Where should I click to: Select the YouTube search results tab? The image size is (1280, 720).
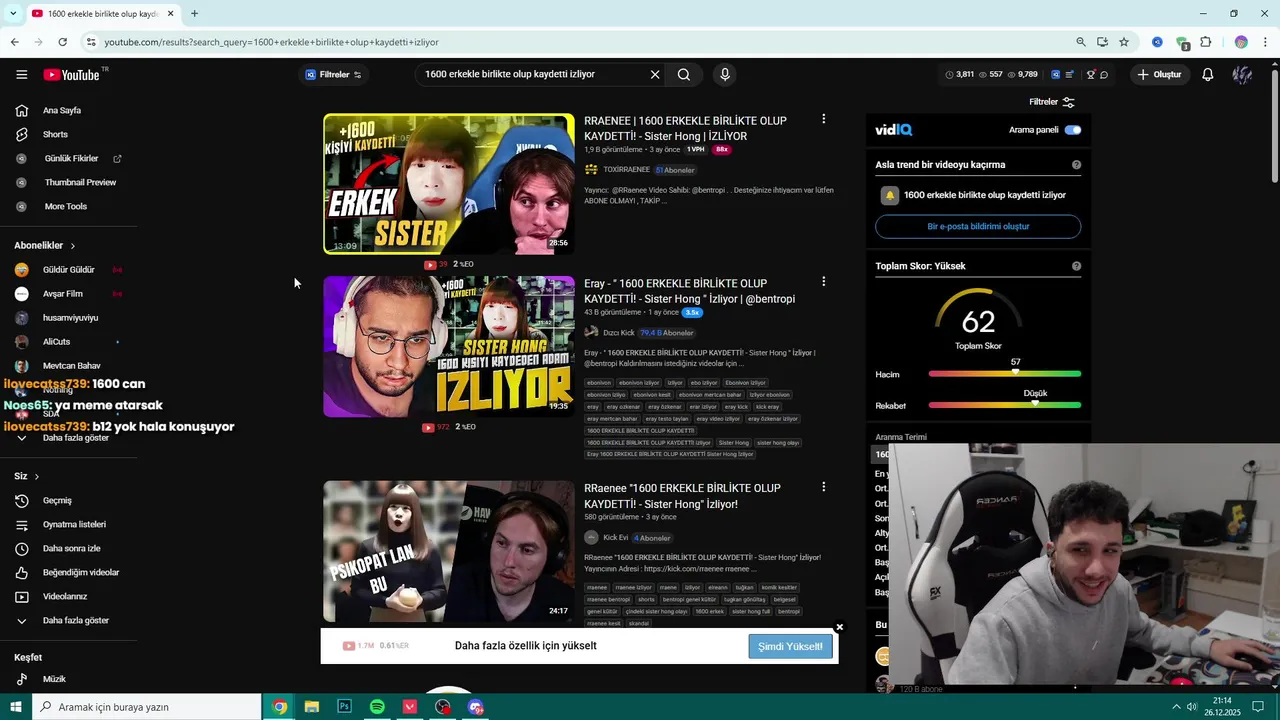pos(101,14)
